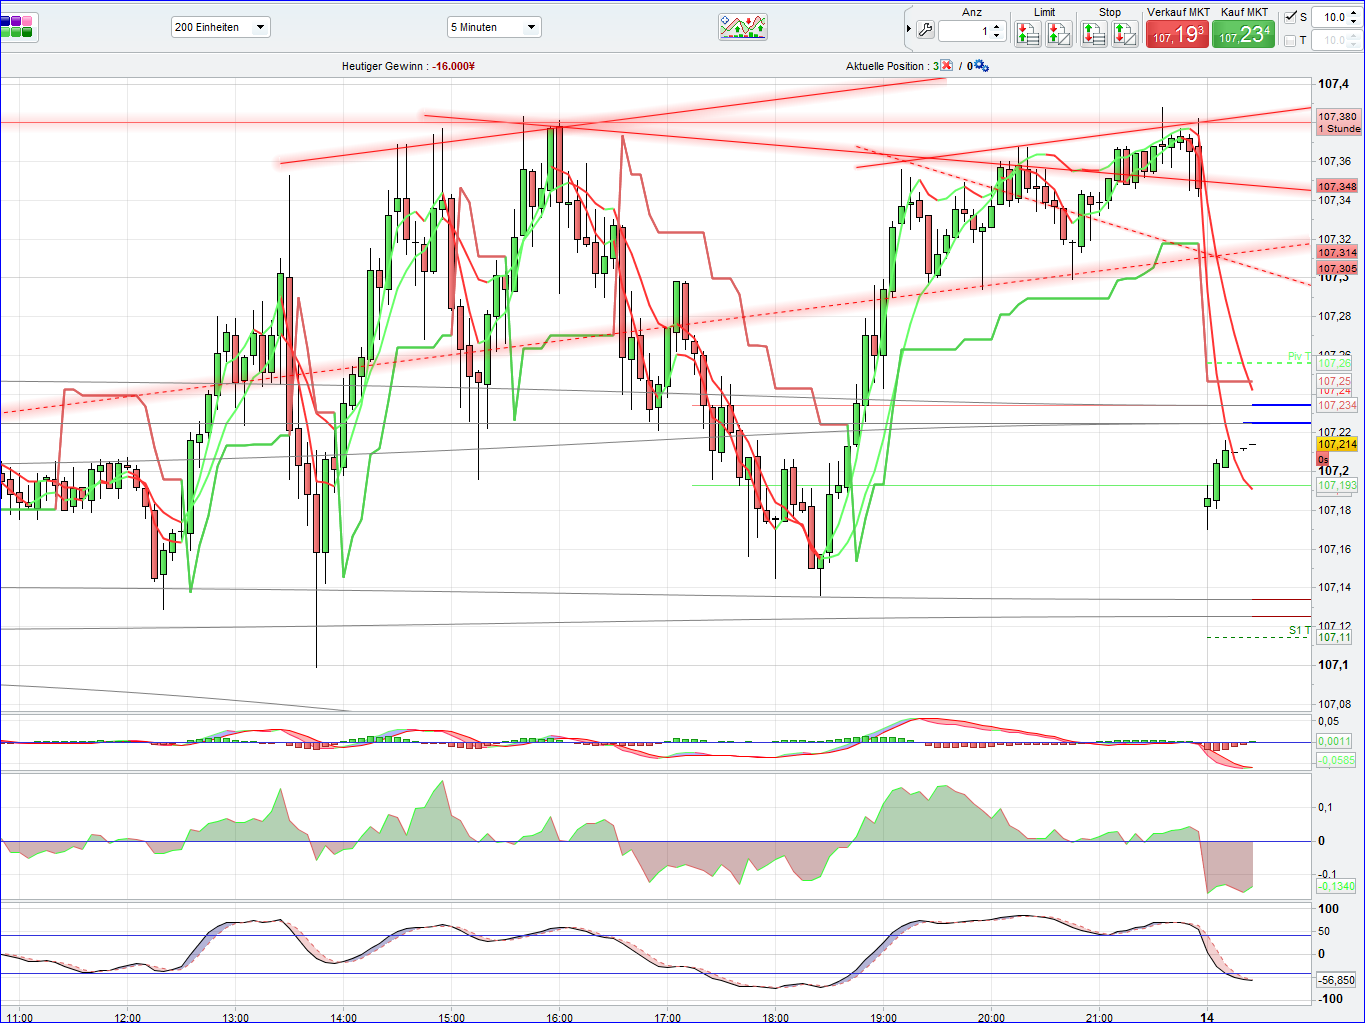Open order settings with the wrench icon

tap(926, 30)
